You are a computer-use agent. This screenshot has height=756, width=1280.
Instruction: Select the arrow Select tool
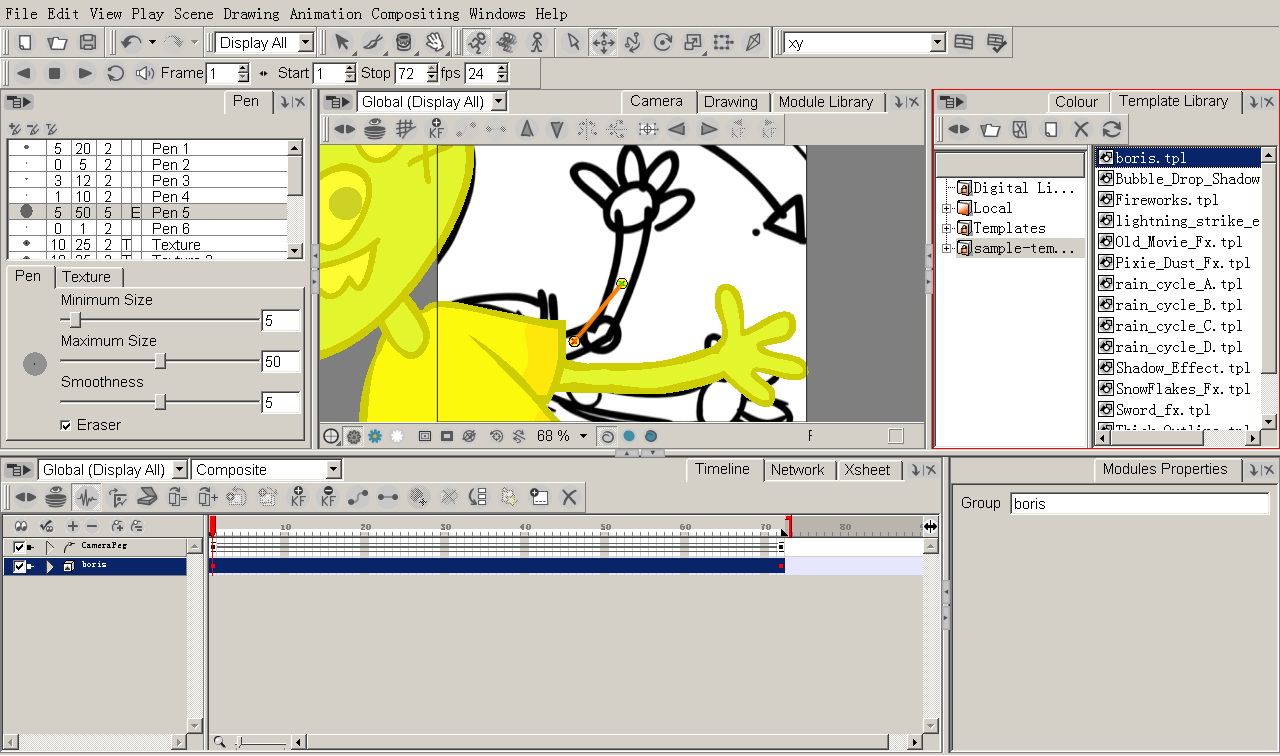[x=342, y=42]
